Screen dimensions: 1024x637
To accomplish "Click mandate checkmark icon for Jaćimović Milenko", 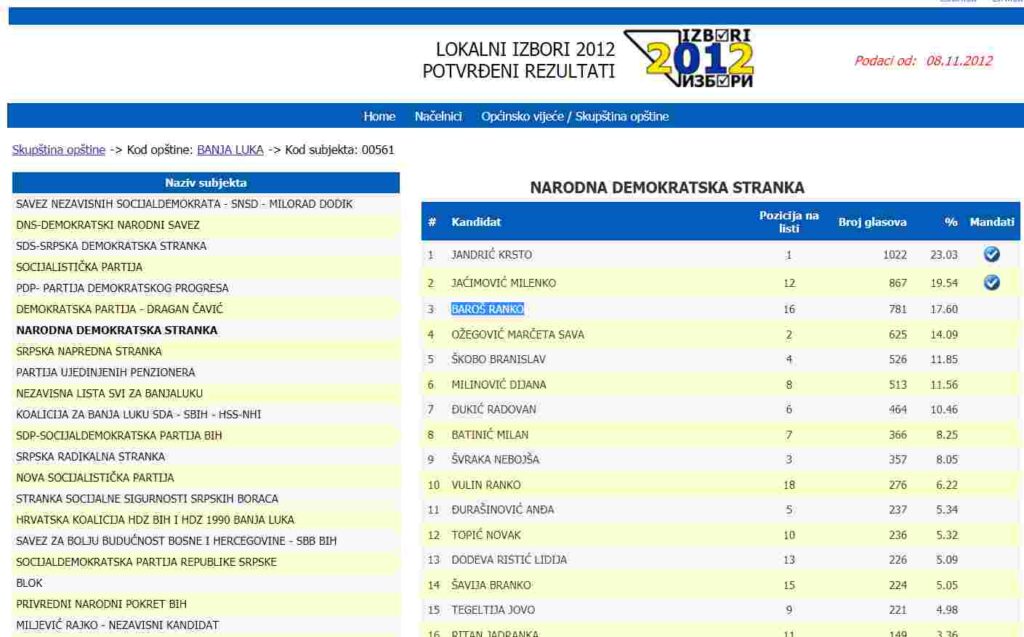I will [x=991, y=283].
